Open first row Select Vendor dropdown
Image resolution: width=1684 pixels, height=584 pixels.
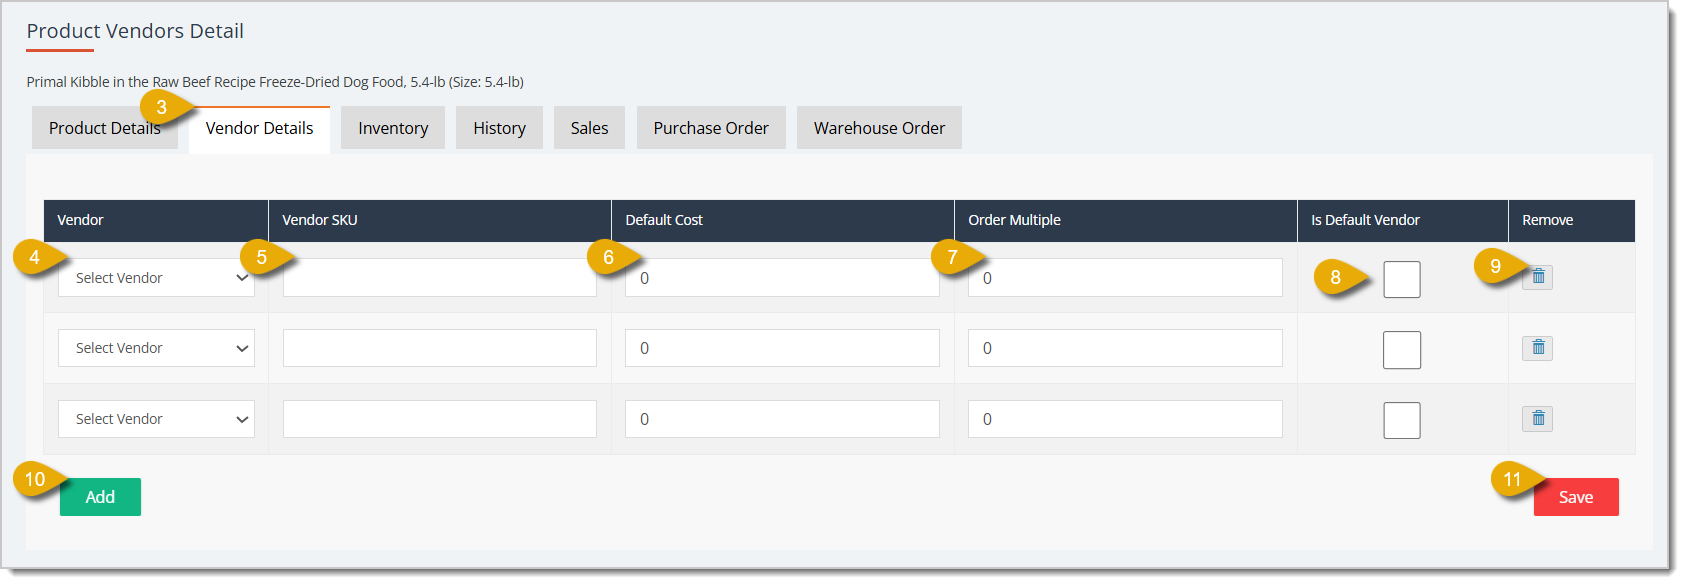tap(156, 278)
